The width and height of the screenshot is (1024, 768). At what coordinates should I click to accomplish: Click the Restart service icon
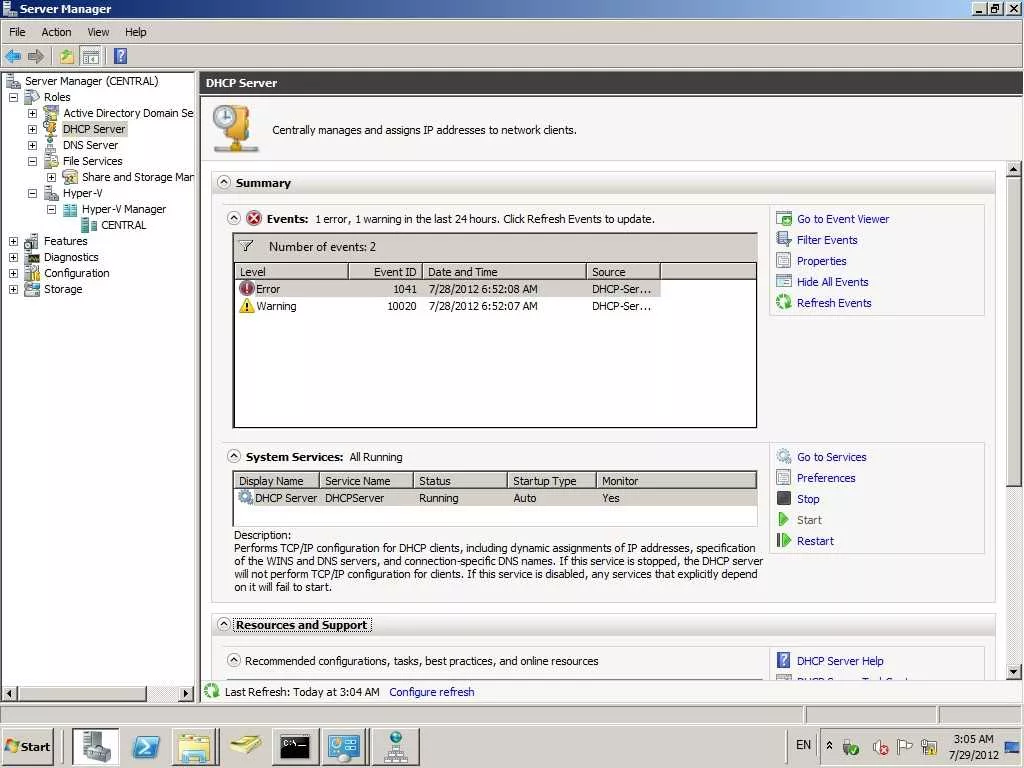click(x=784, y=540)
